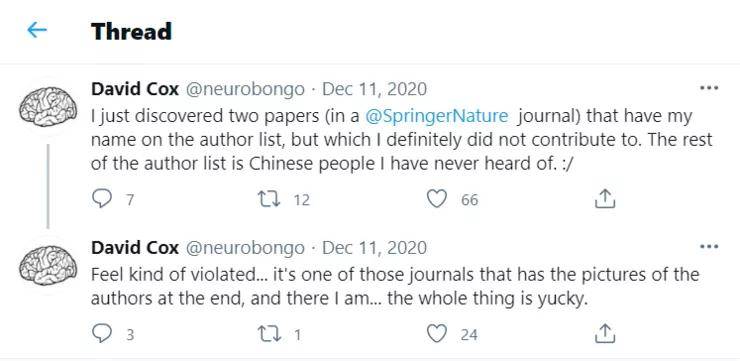The height and width of the screenshot is (361, 740).
Task: Open David Cox's name on second tweet
Action: click(x=135, y=248)
